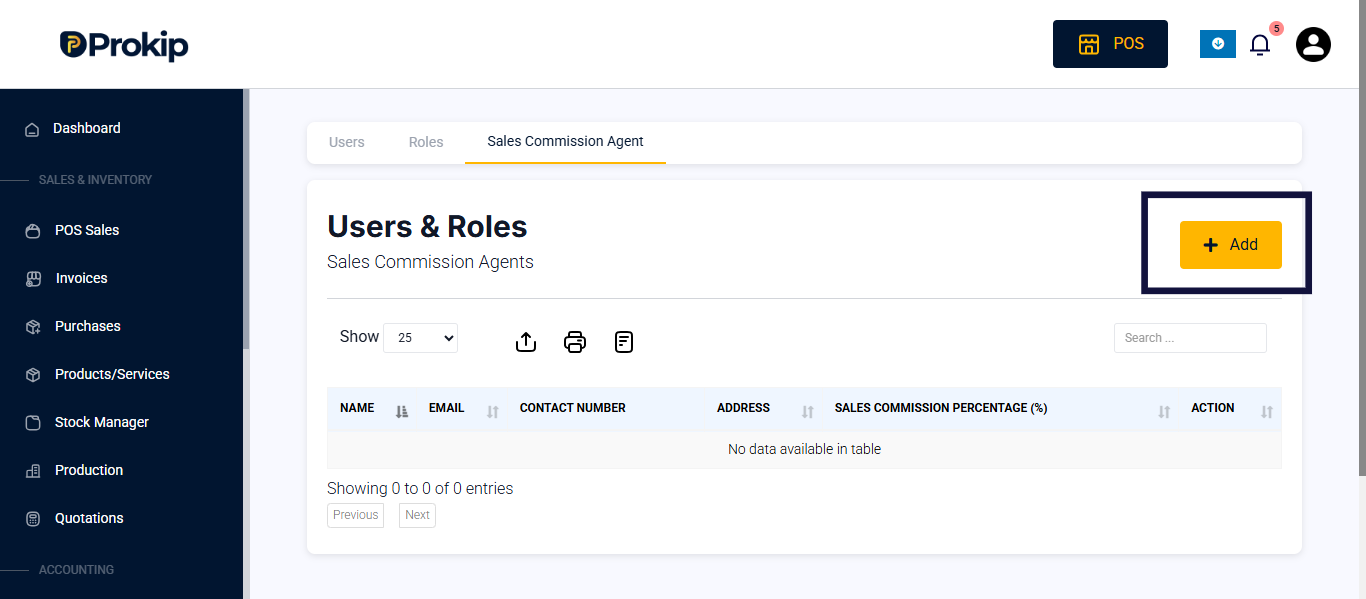1366x599 pixels.
Task: Focus the table Search field
Action: 1190,338
